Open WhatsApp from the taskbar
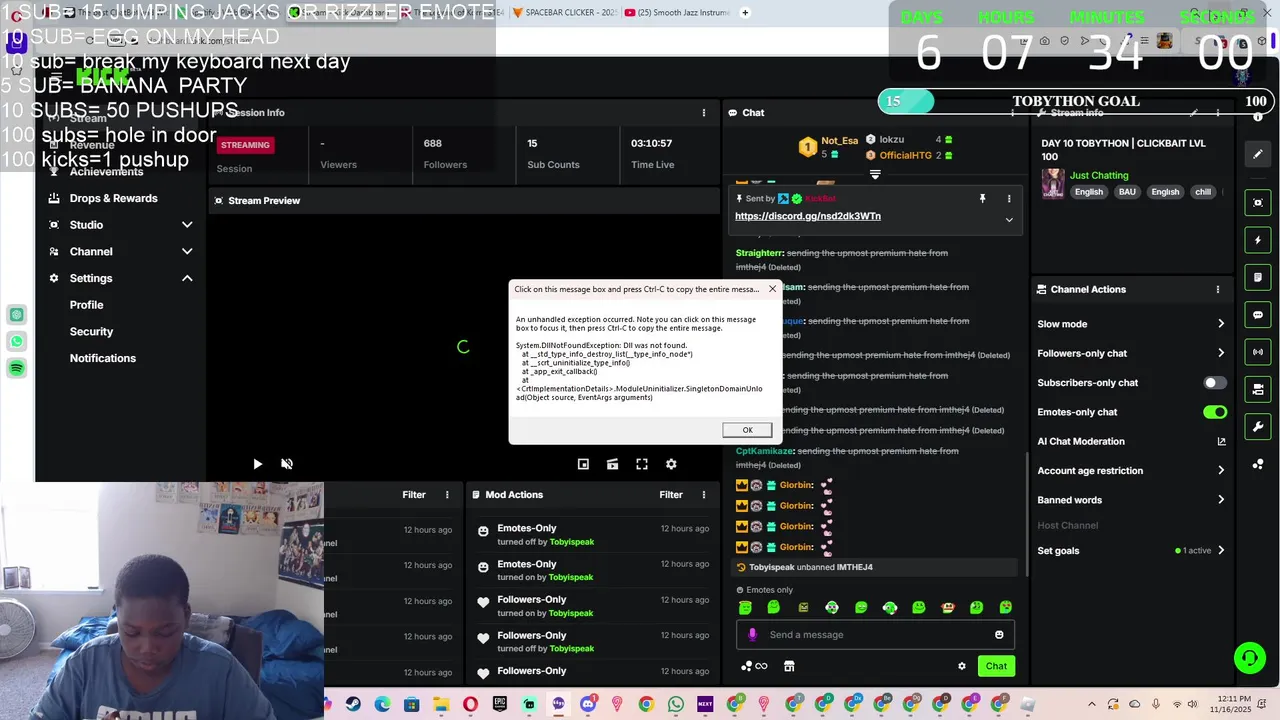The width and height of the screenshot is (1280, 720). [676, 705]
